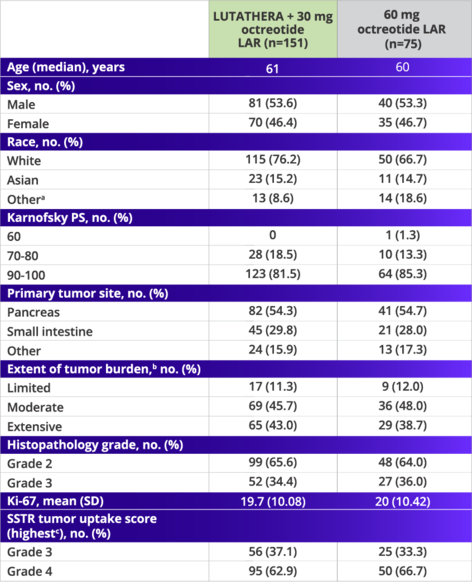Screen dimensions: 472x582
Task: Select the Limited row label
Action: pos(29,388)
